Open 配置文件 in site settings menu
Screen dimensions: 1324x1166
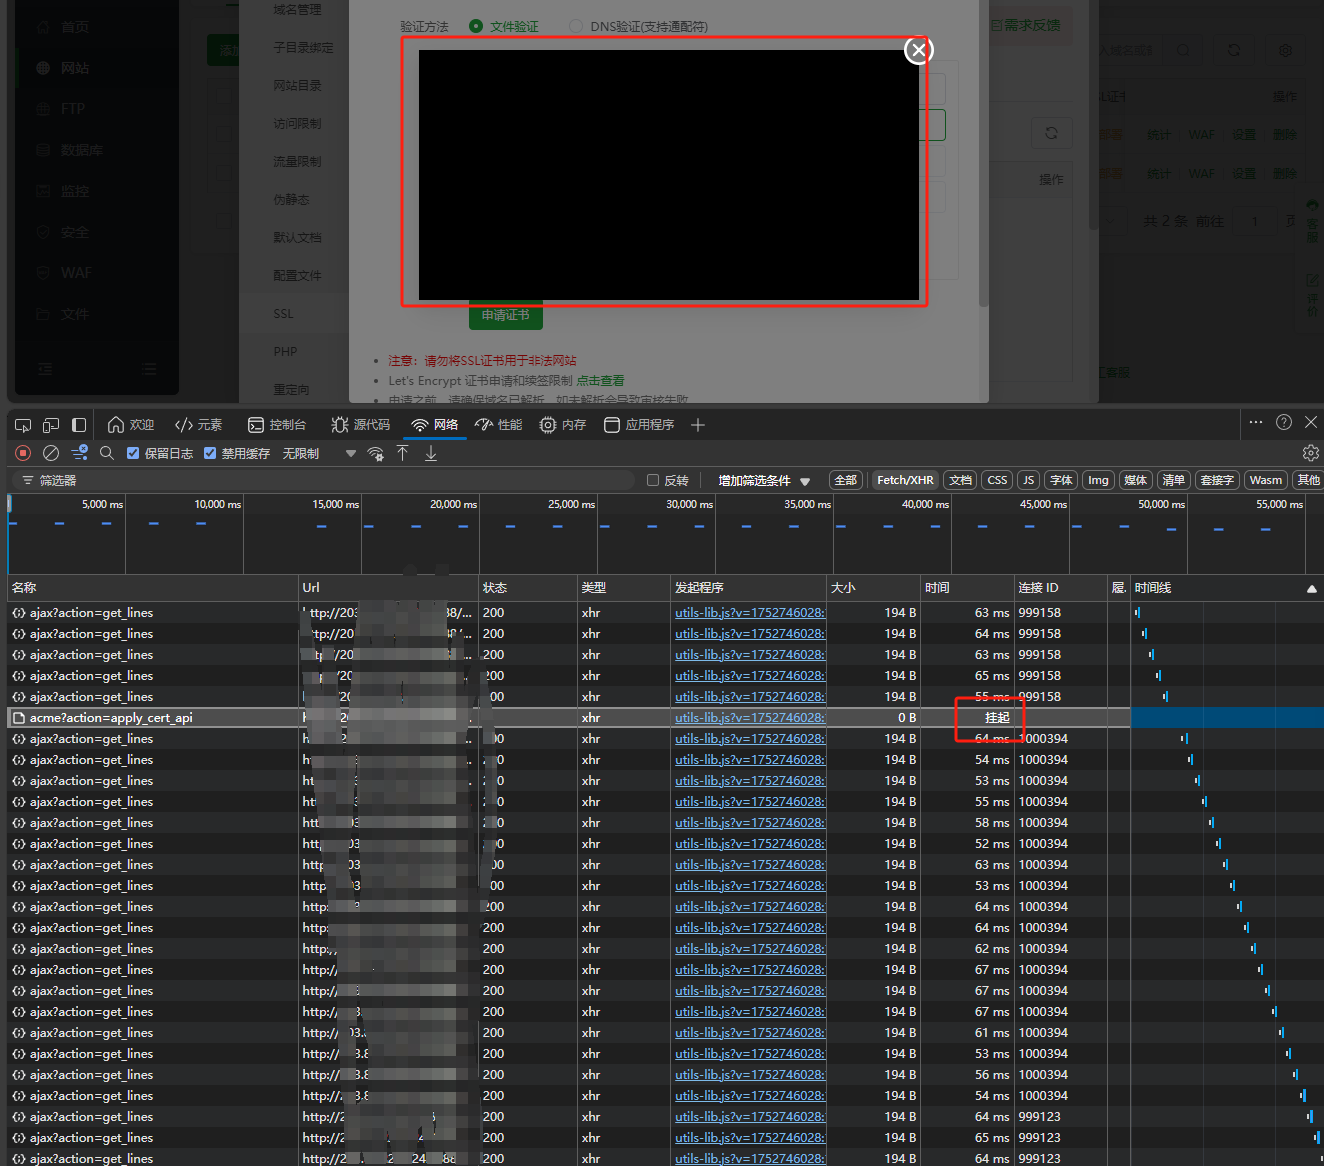pos(297,276)
